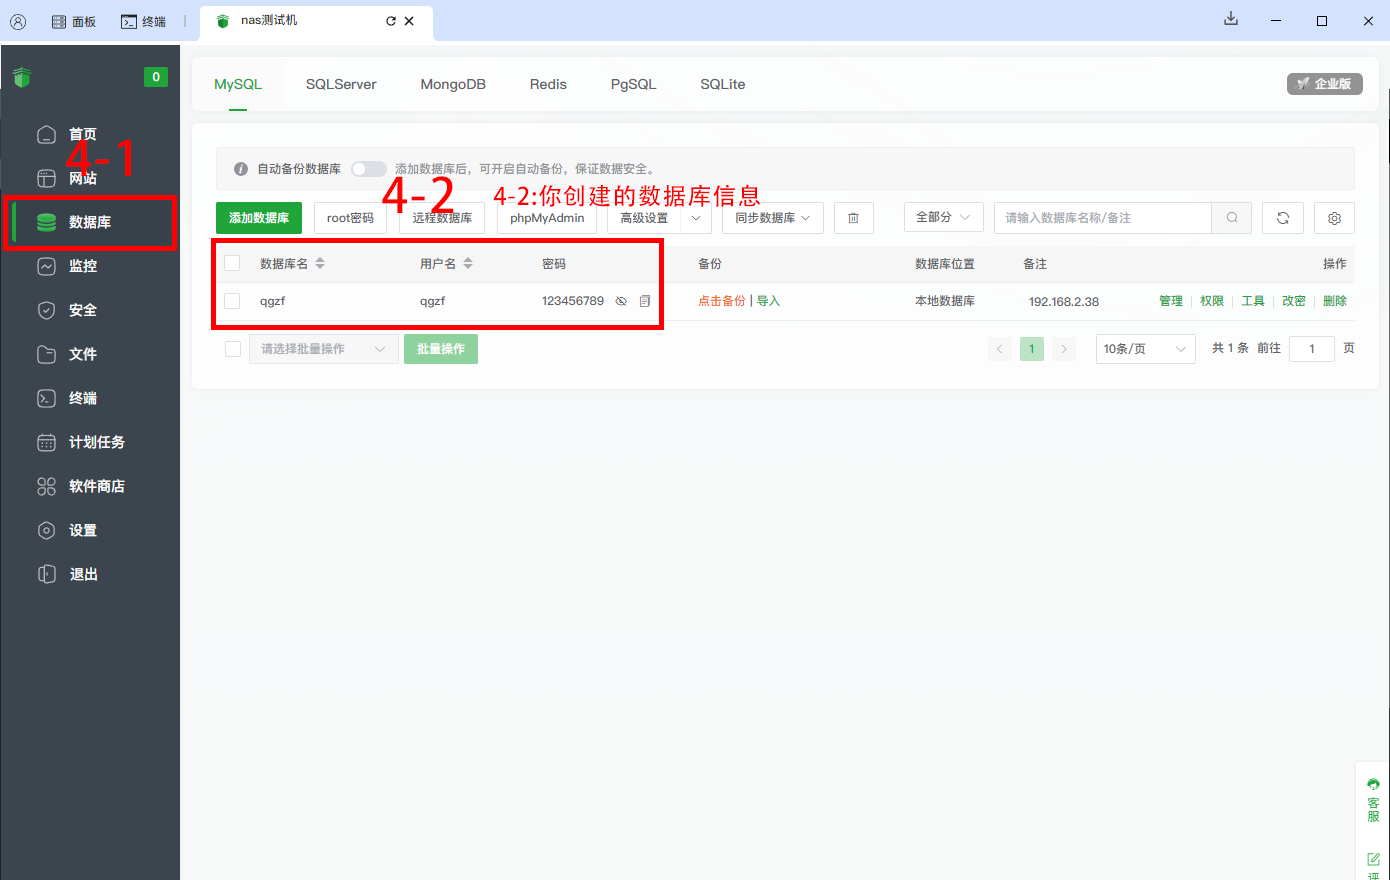The width and height of the screenshot is (1390, 880).
Task: Open 计划任务 in the sidebar
Action: coord(96,442)
